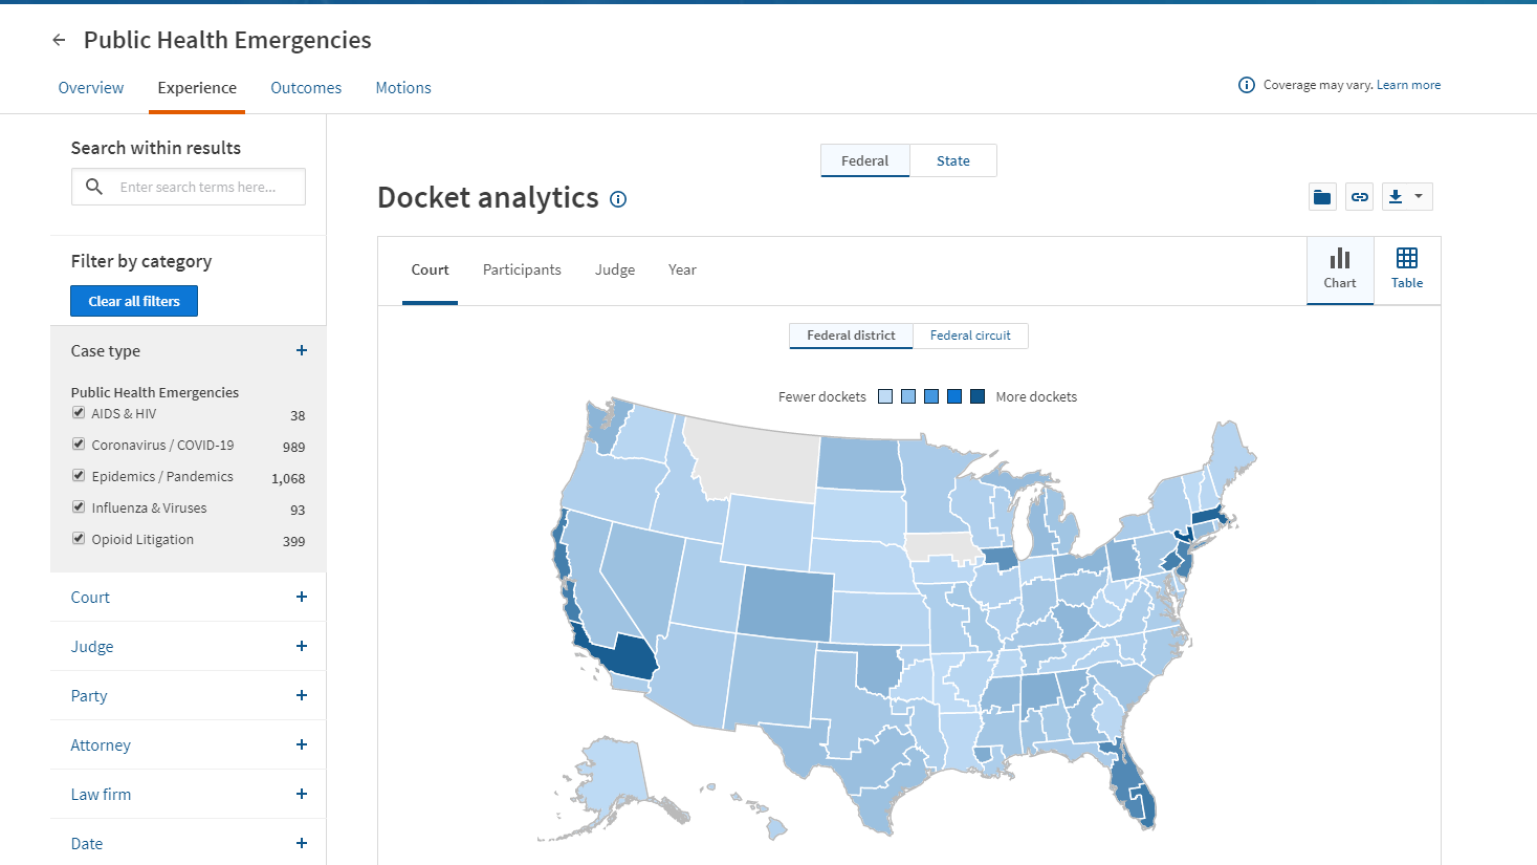
Task: Copy the link using the link icon
Action: click(1360, 196)
